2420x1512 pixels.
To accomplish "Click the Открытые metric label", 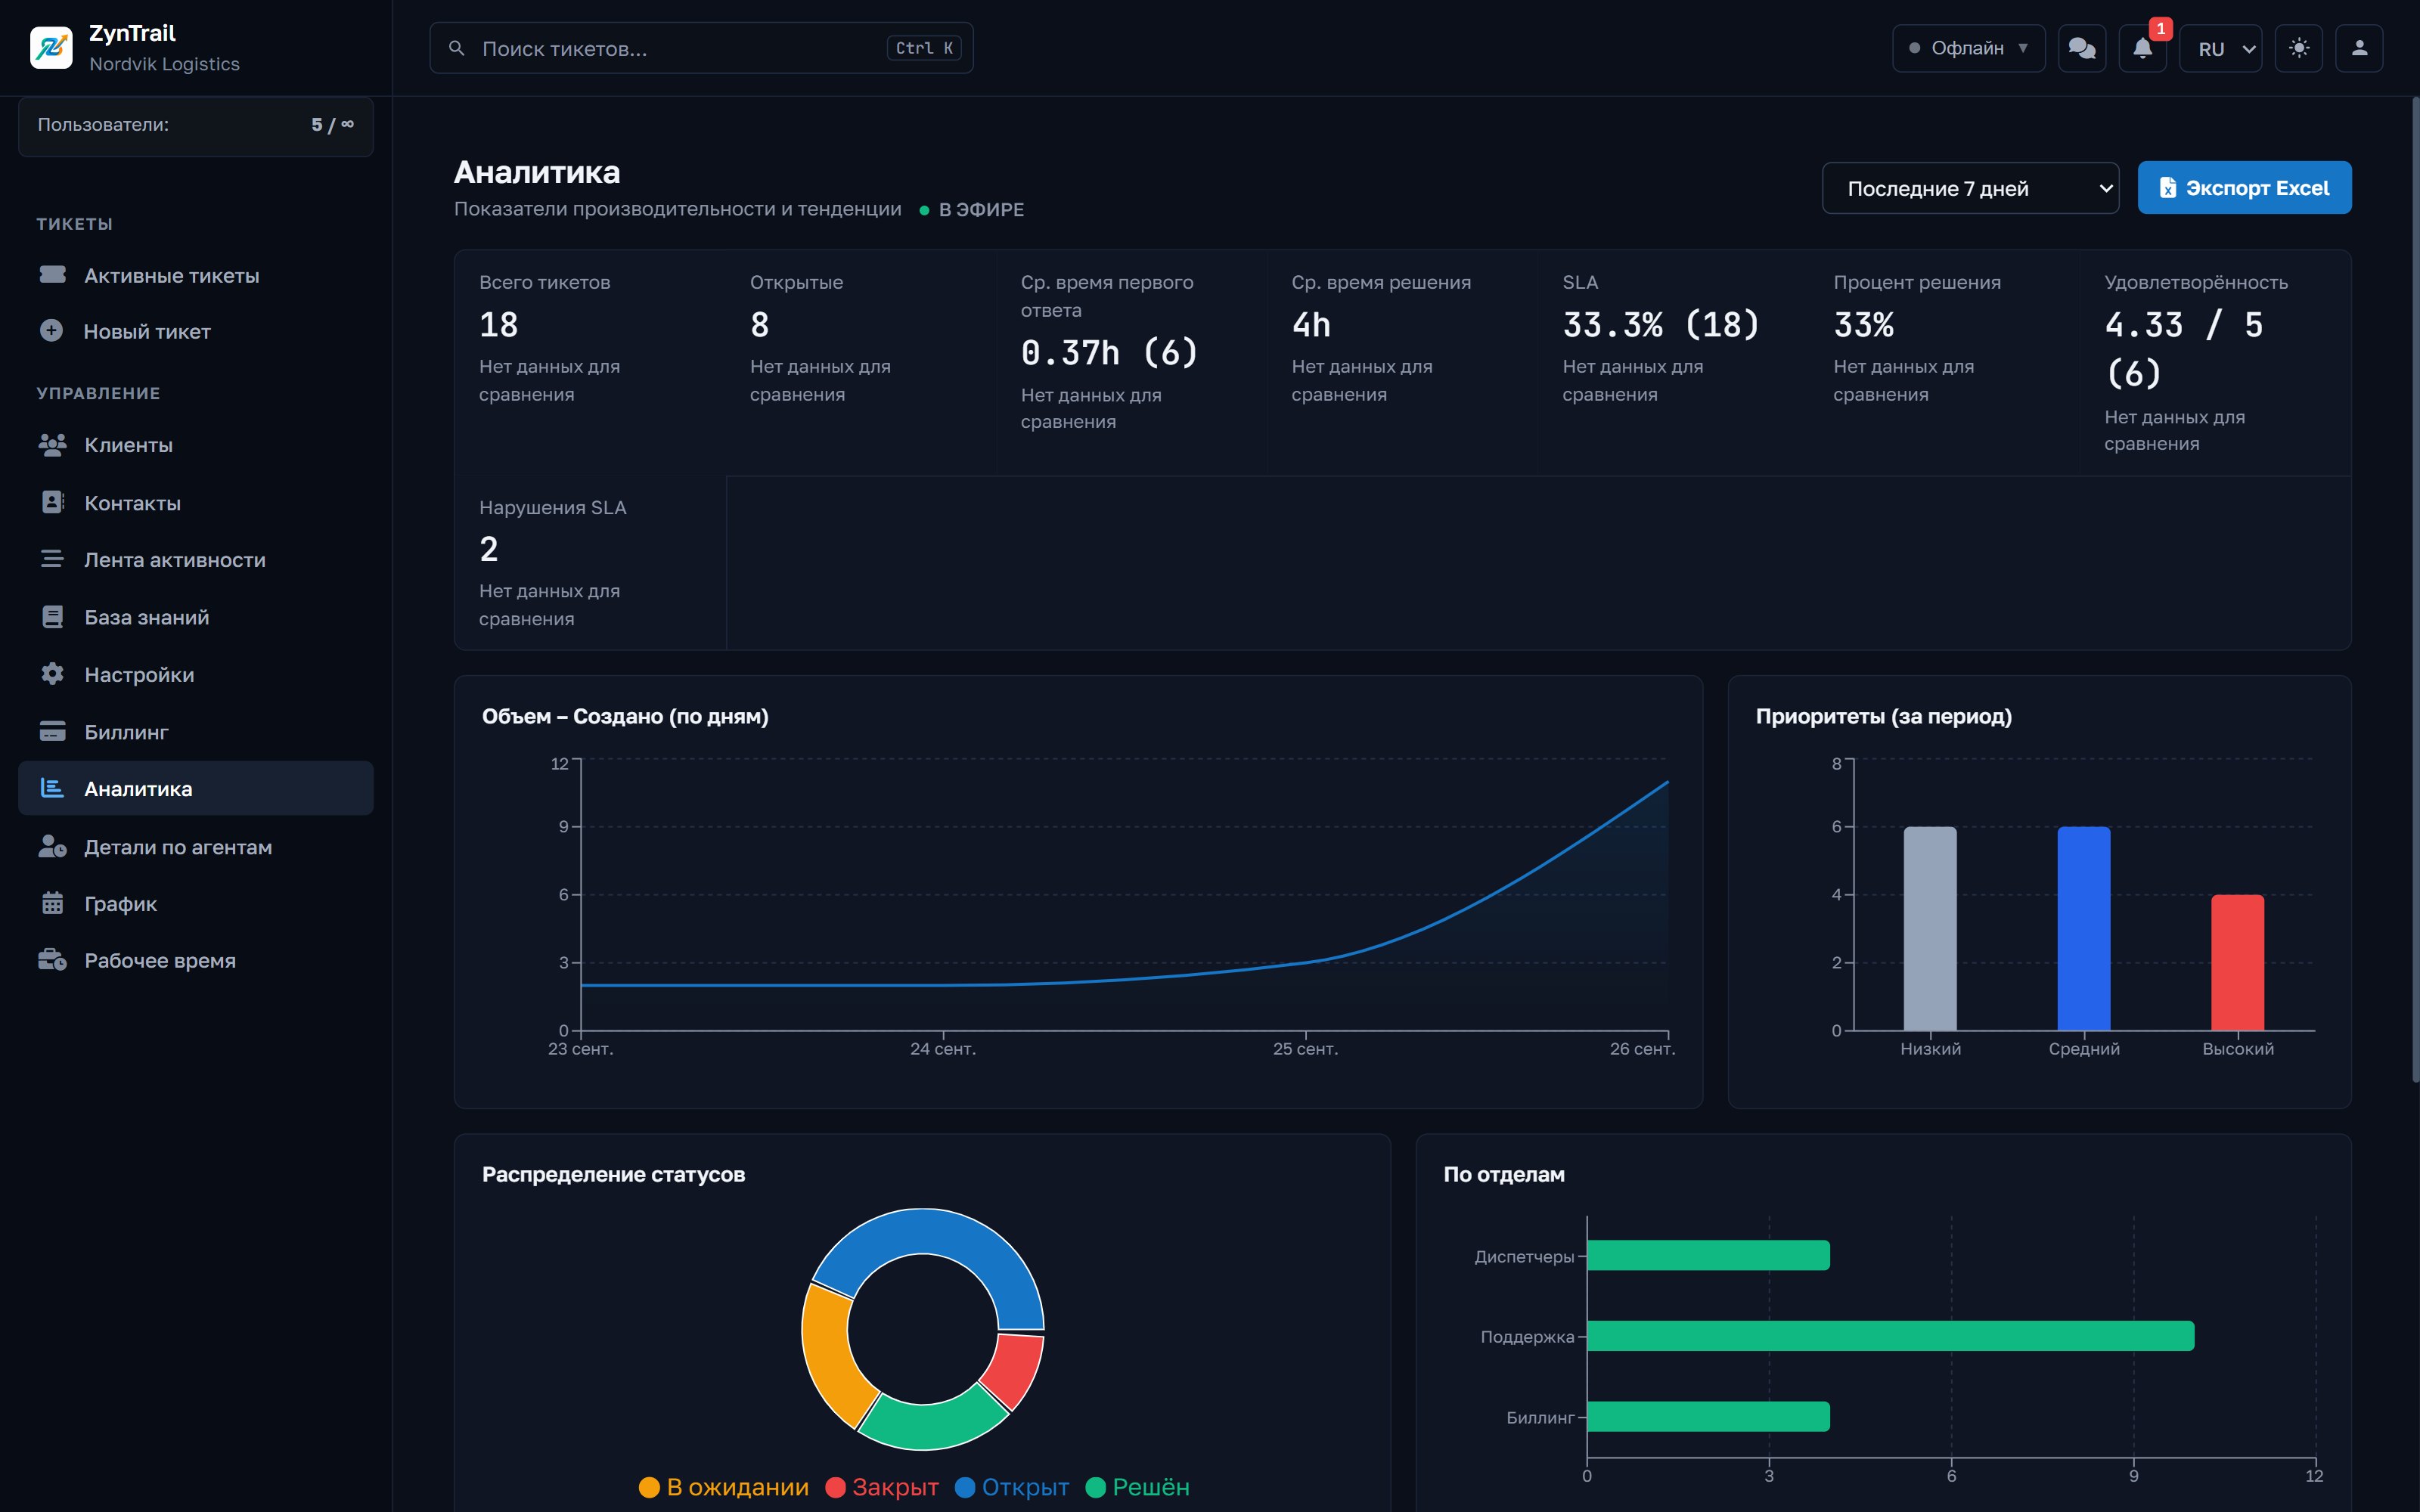I will point(797,282).
